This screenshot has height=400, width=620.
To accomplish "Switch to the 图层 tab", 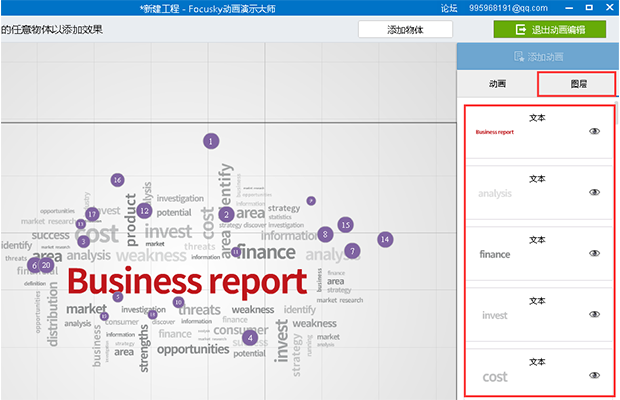I will coord(578,84).
